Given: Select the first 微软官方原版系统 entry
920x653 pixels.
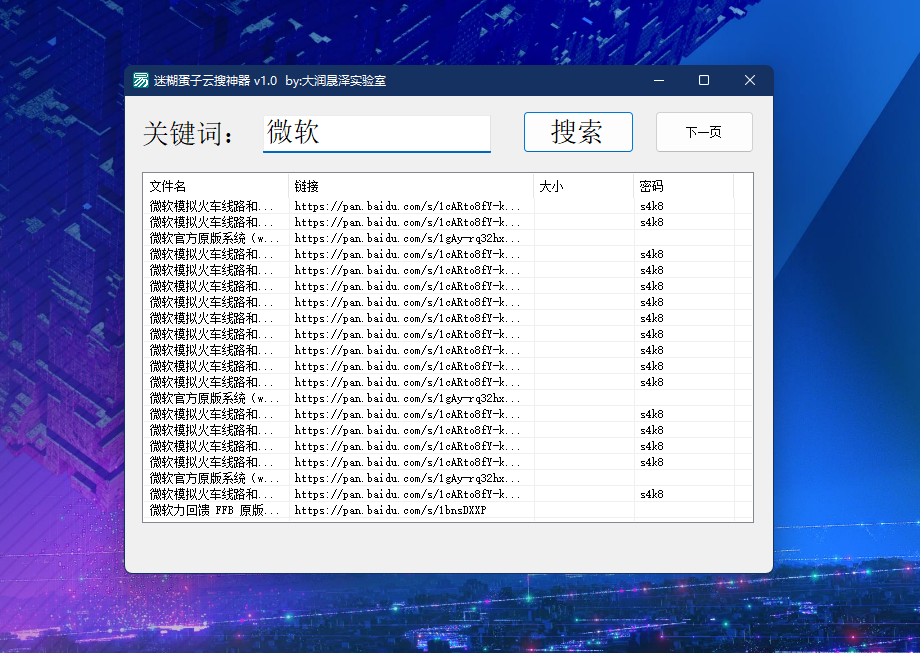Looking at the screenshot, I should [208, 238].
